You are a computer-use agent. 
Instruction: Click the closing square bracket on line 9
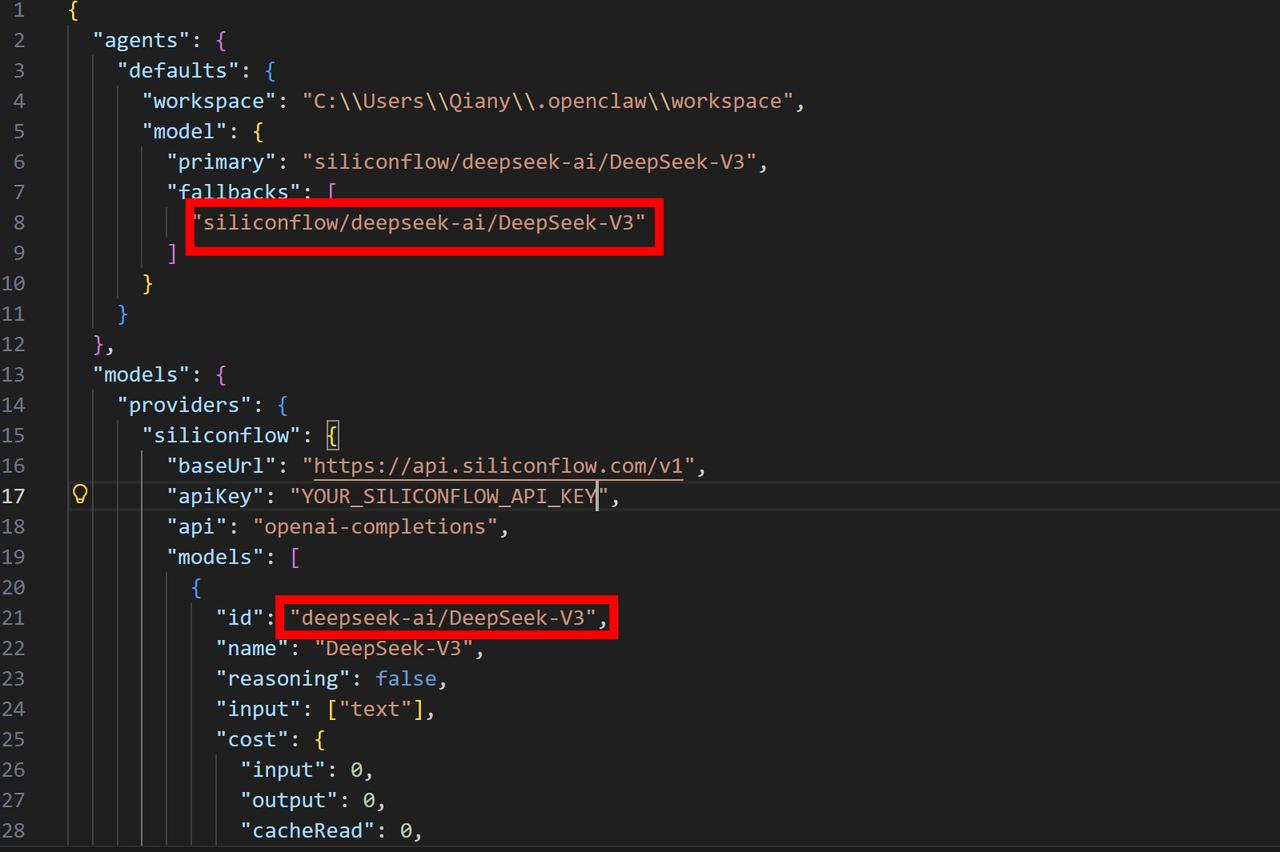[x=172, y=252]
